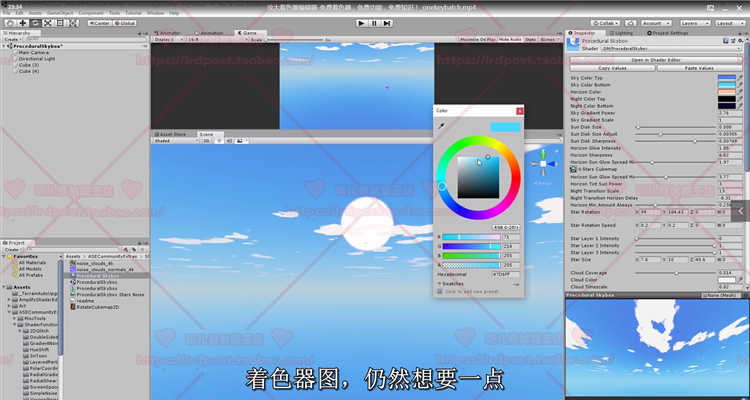Use eyedropper beside Horizon Color
The width and height of the screenshot is (750, 400).
click(x=740, y=91)
